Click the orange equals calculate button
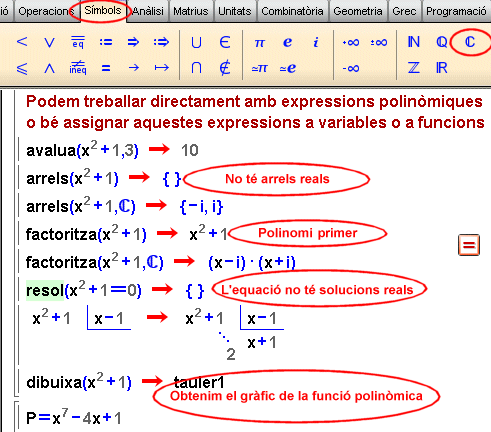 469,245
